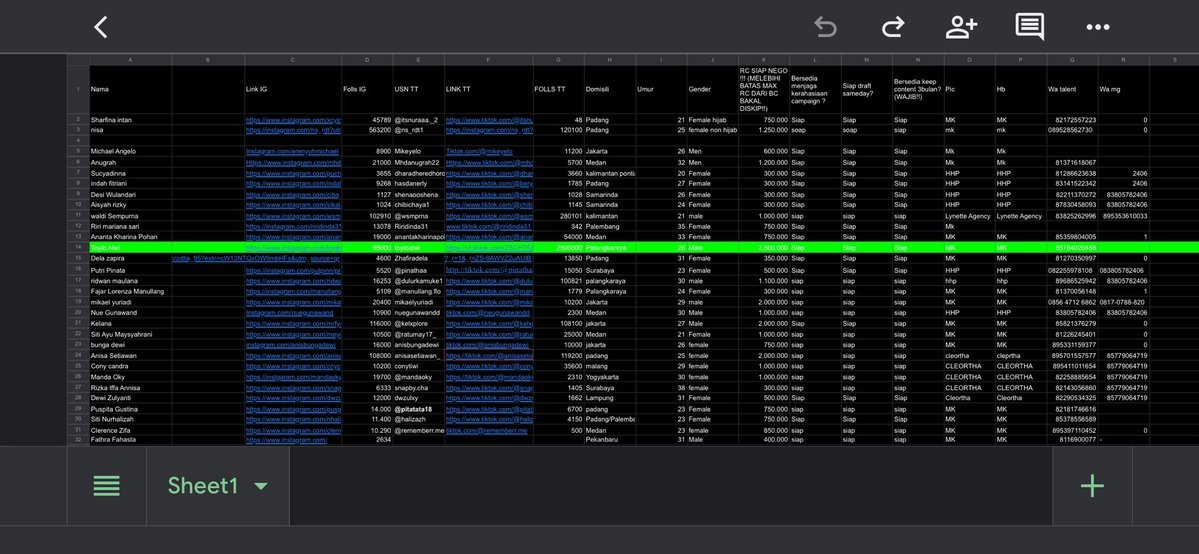Add a new sheet with plus icon
The width and height of the screenshot is (1199, 554).
click(x=1092, y=486)
